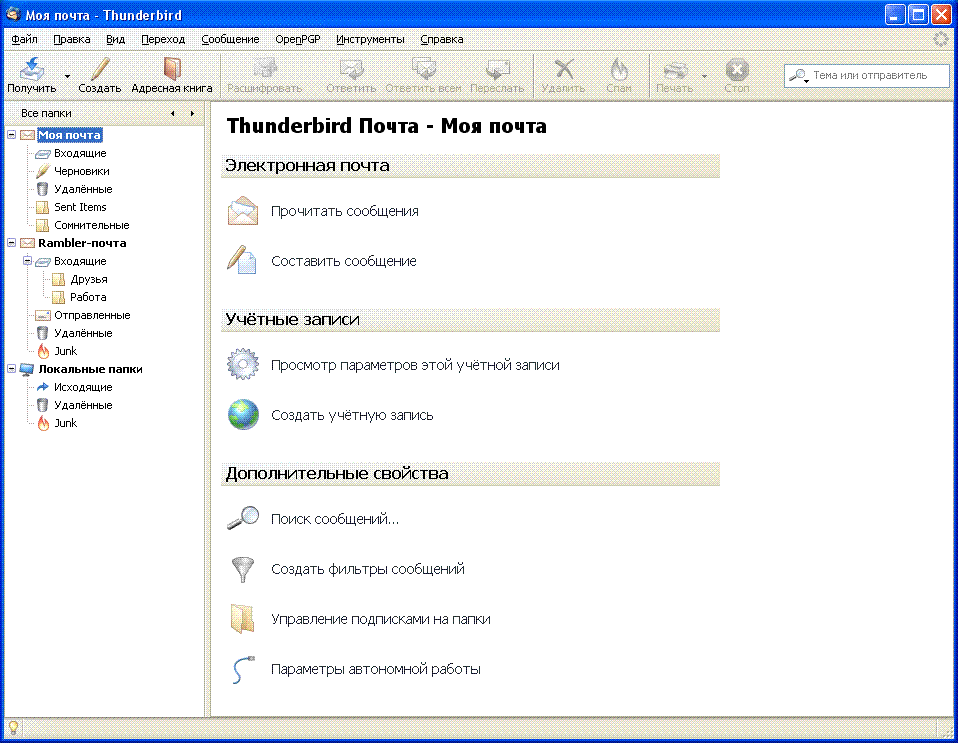Open the OpenPGP menu
Image resolution: width=958 pixels, height=743 pixels.
pyautogui.click(x=295, y=39)
